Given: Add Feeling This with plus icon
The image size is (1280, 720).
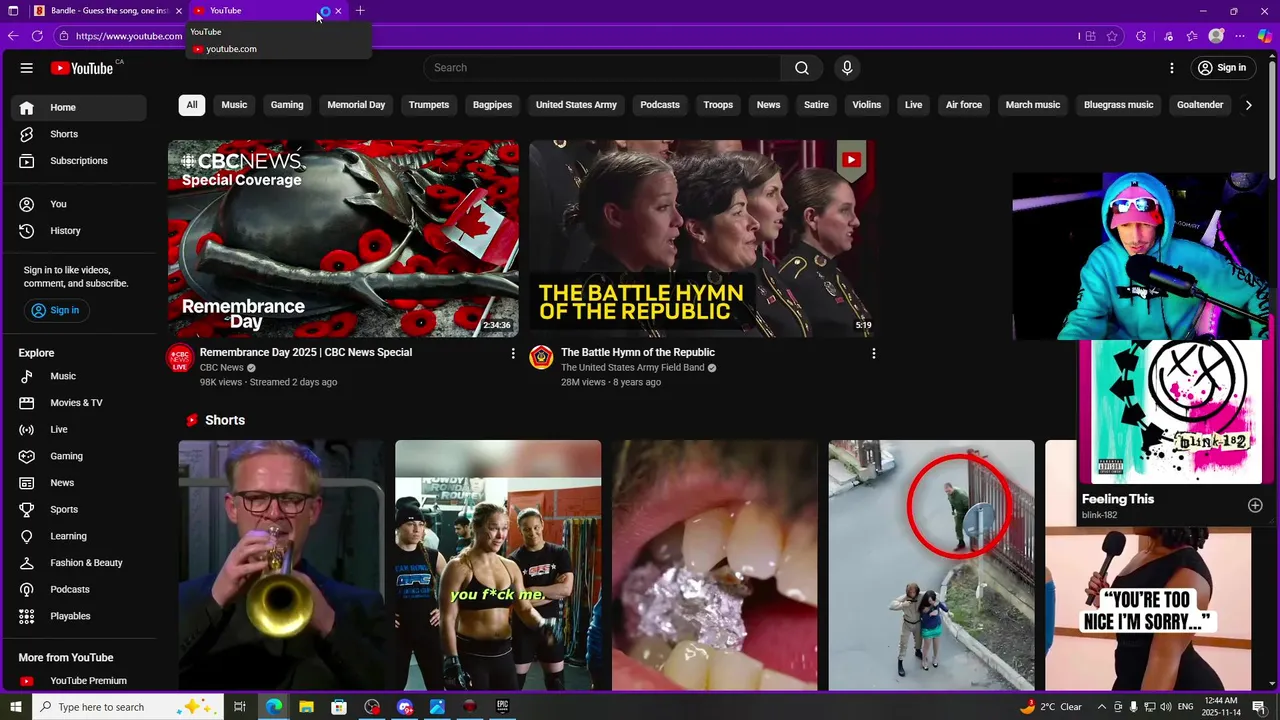Looking at the screenshot, I should coord(1255,506).
